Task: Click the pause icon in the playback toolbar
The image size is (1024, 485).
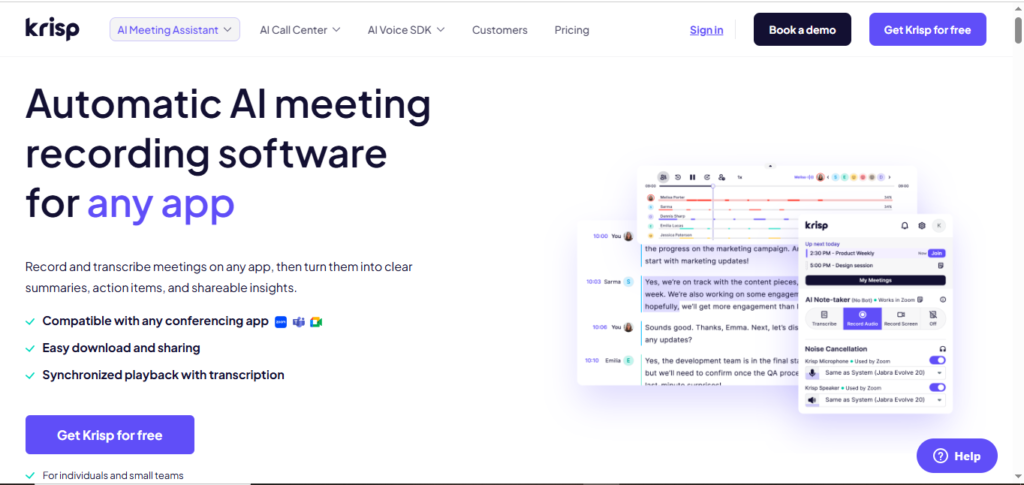Action: click(x=692, y=177)
